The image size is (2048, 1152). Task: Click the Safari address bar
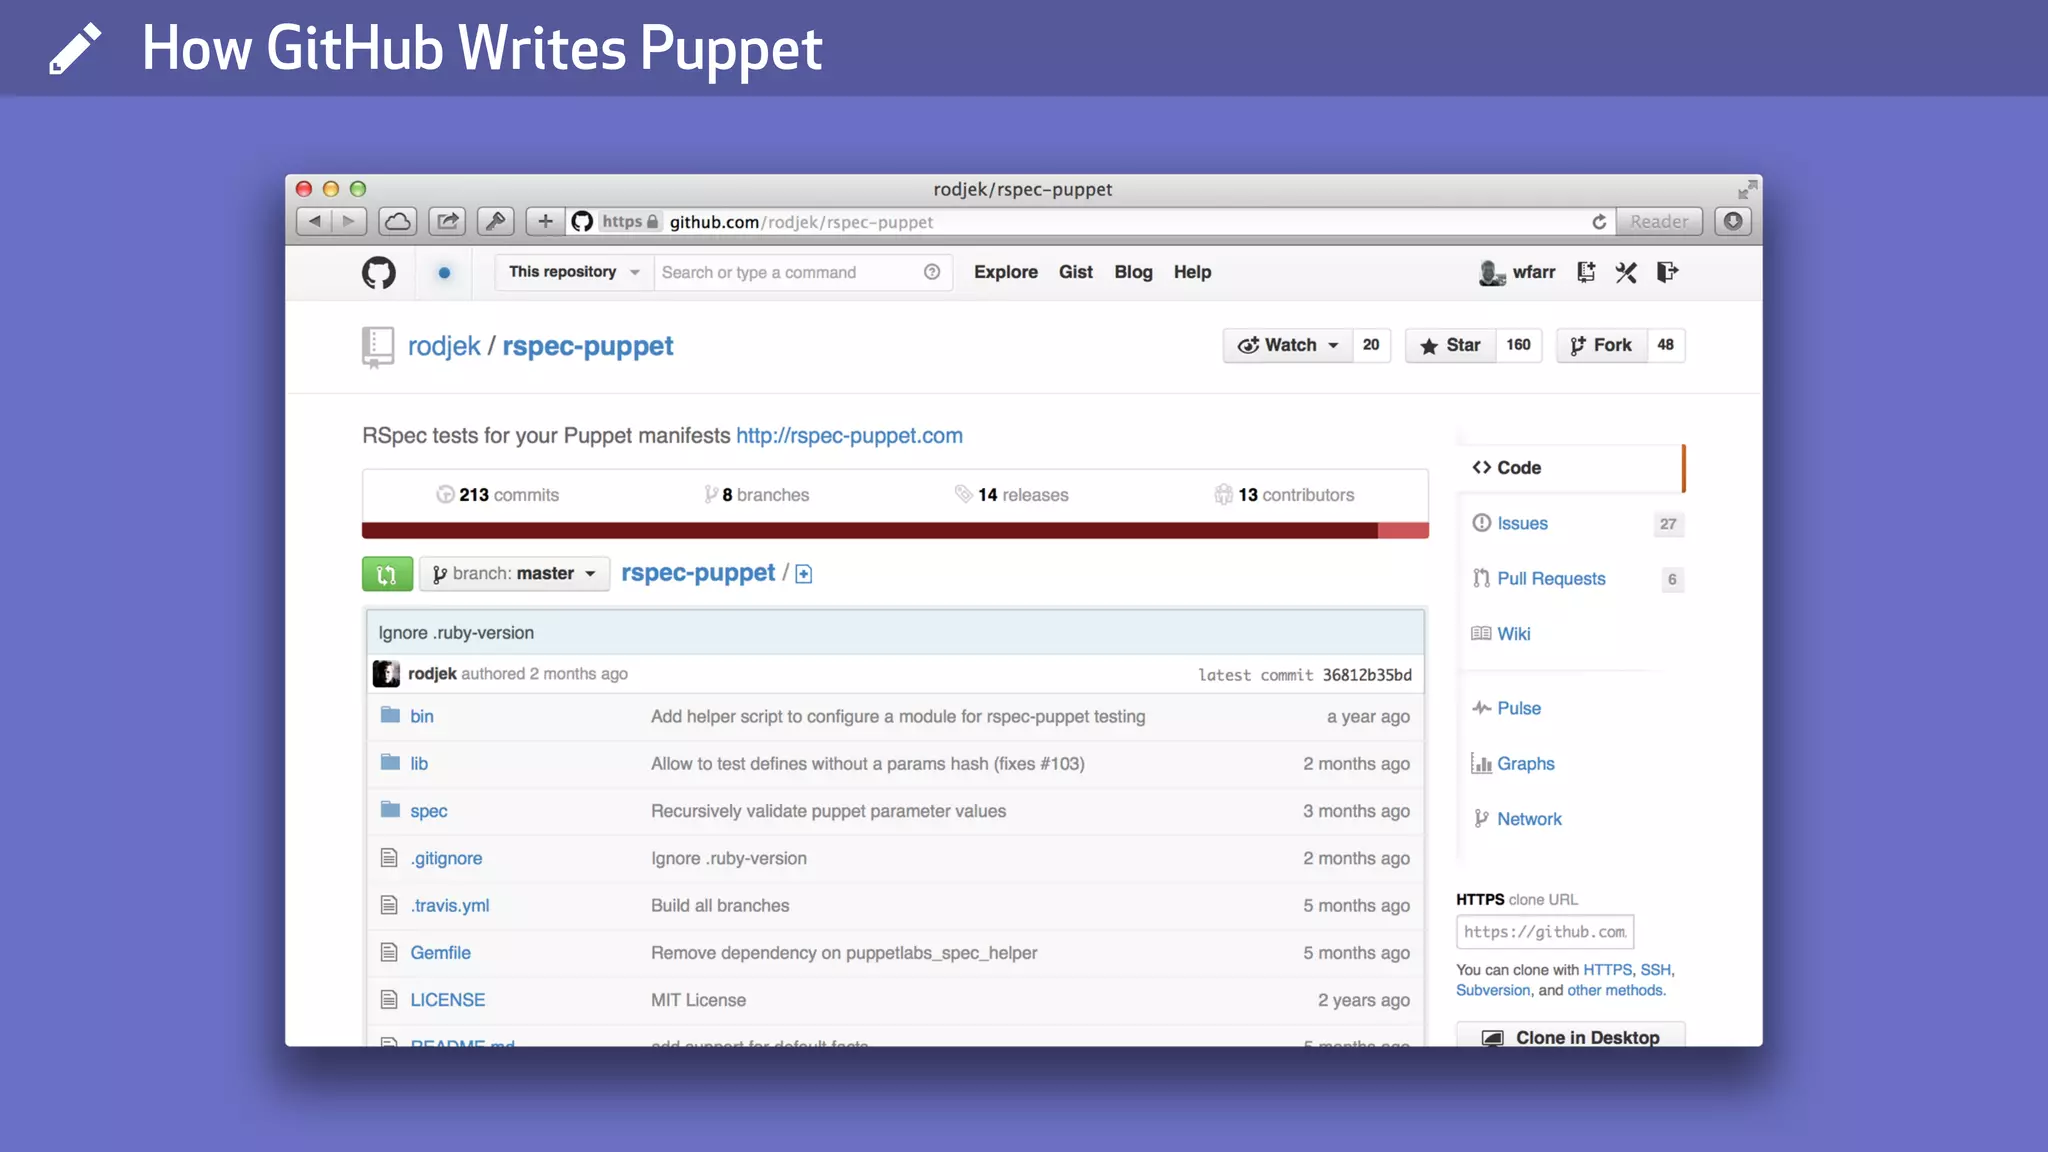click(x=1090, y=222)
